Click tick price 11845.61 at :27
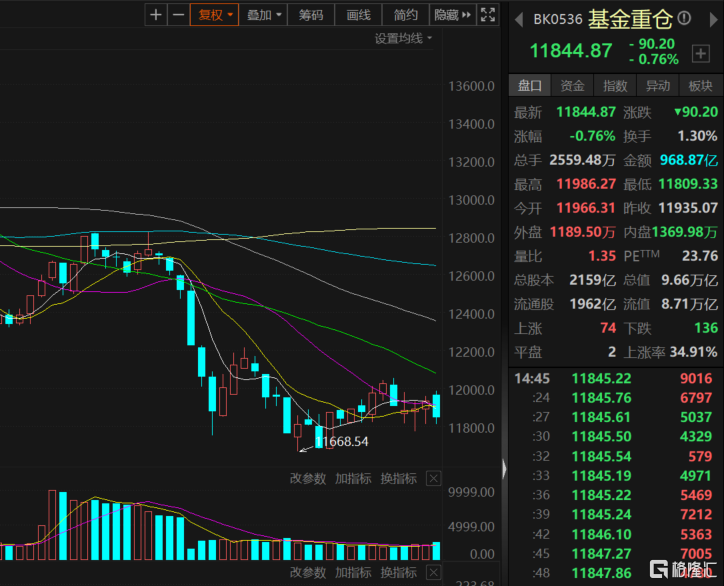 601,417
